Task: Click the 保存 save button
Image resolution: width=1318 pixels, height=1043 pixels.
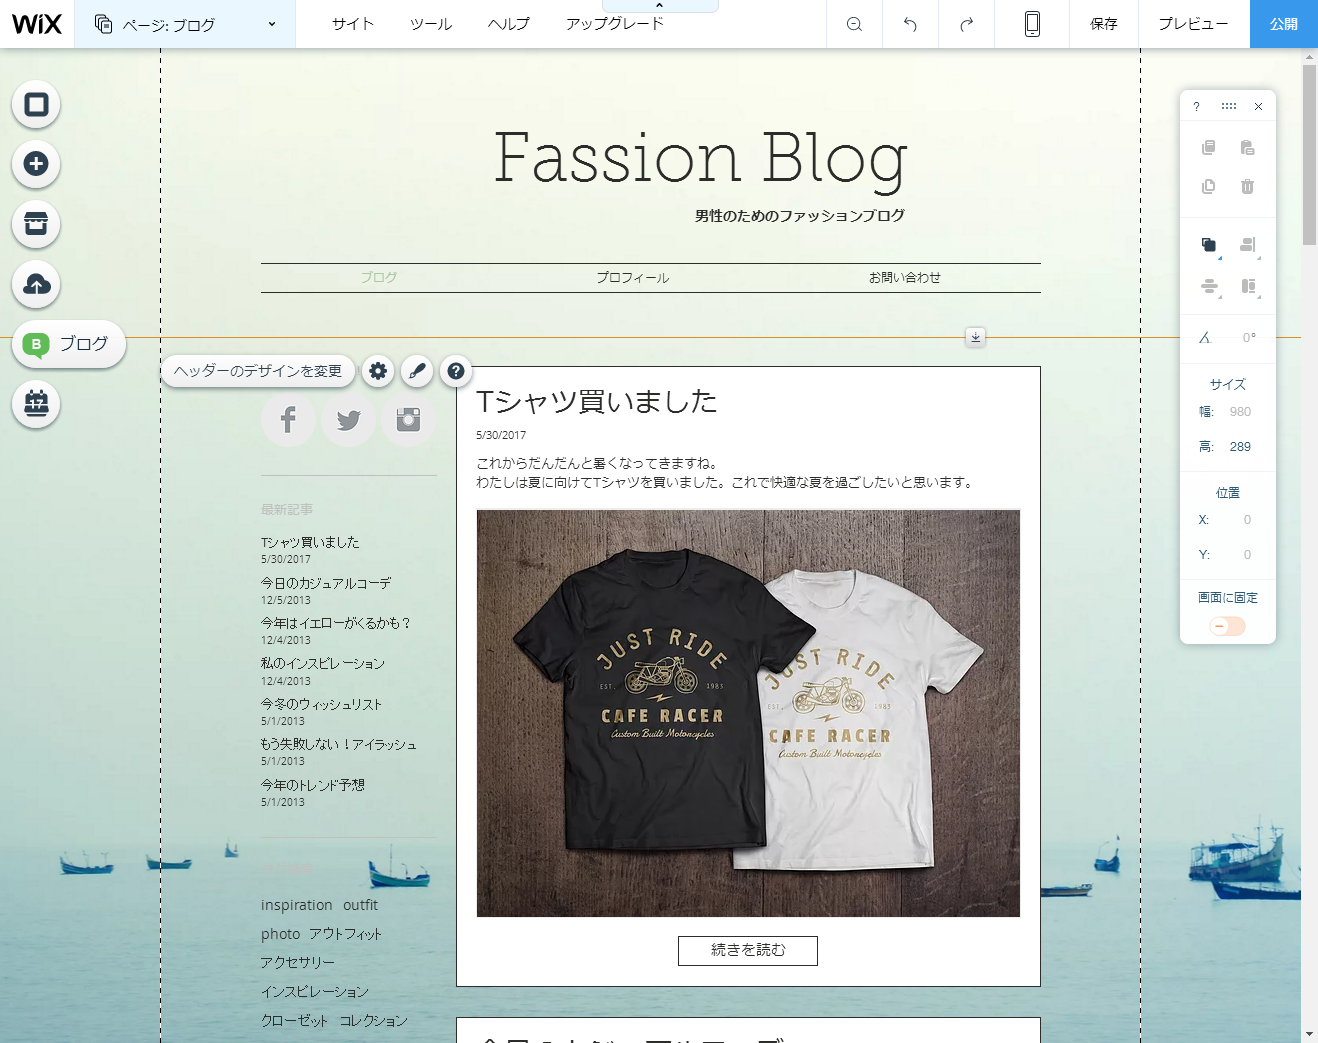Action: point(1104,24)
